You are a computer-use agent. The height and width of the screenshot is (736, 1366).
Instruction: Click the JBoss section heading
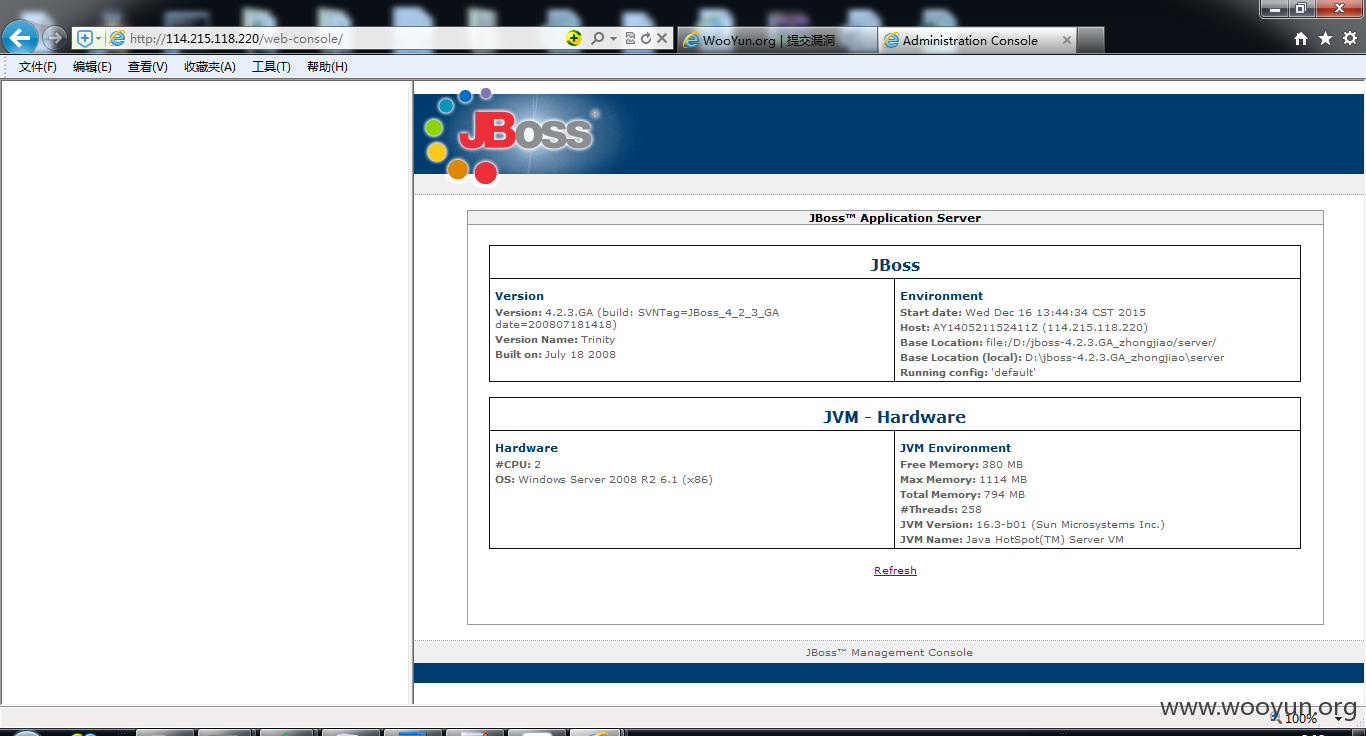click(x=895, y=265)
